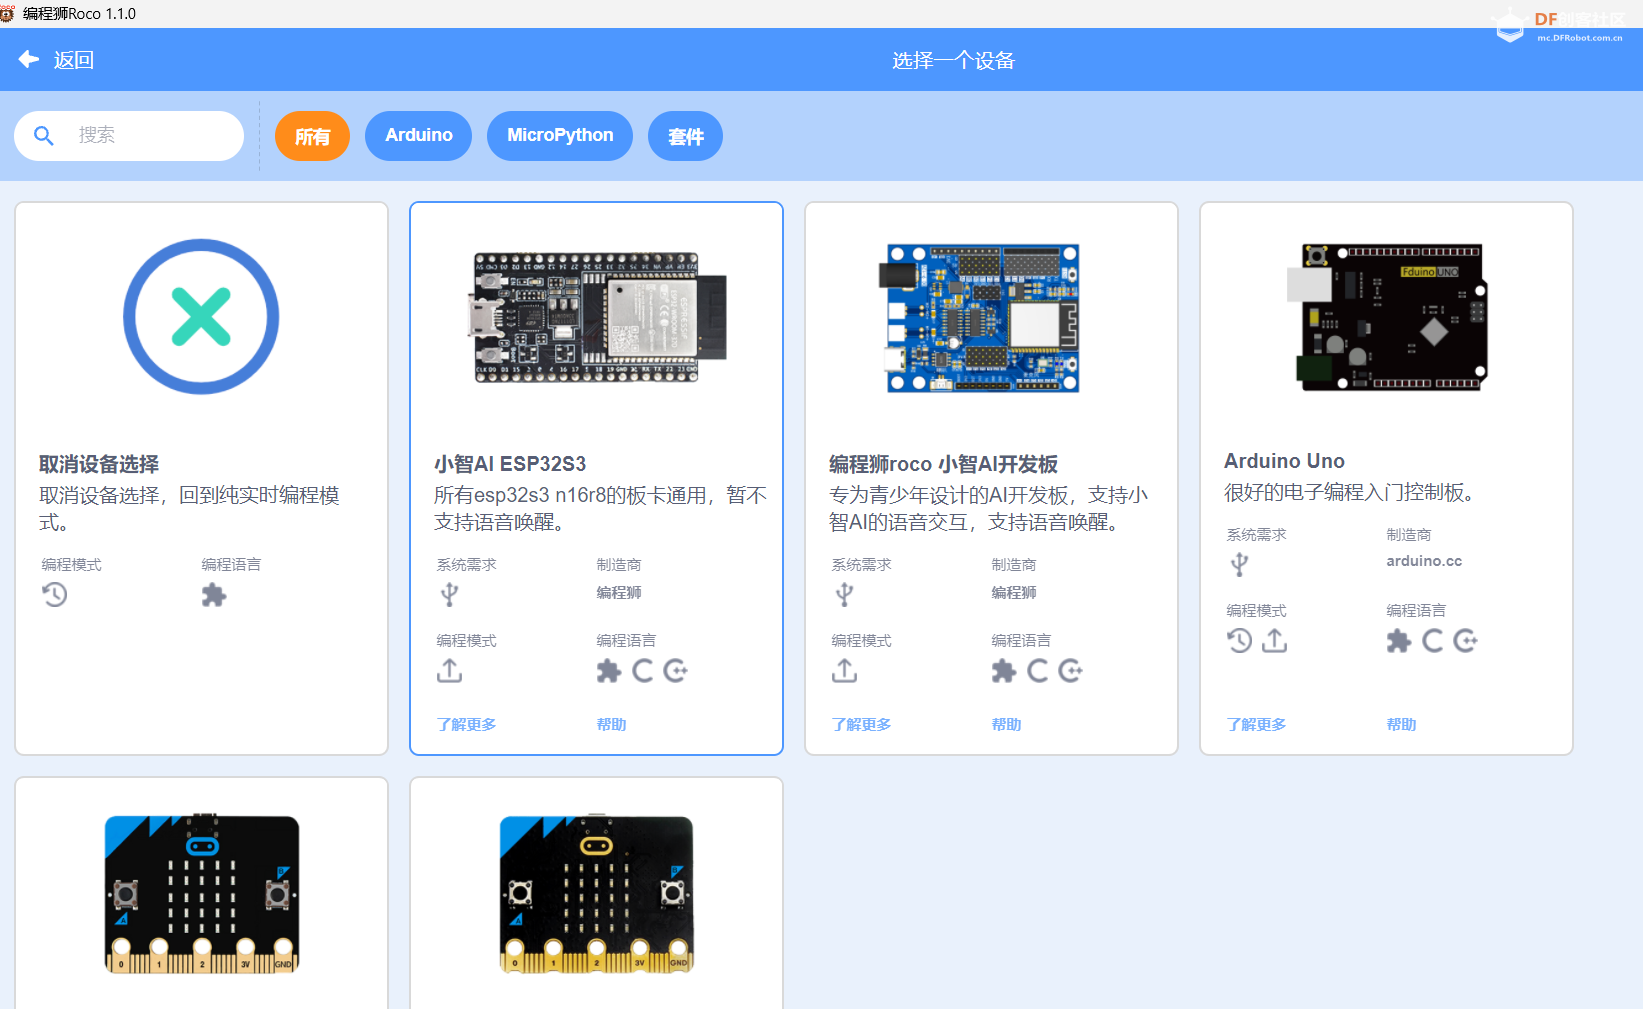Click the Arduino Uno title
Image resolution: width=1643 pixels, height=1009 pixels.
pyautogui.click(x=1284, y=461)
